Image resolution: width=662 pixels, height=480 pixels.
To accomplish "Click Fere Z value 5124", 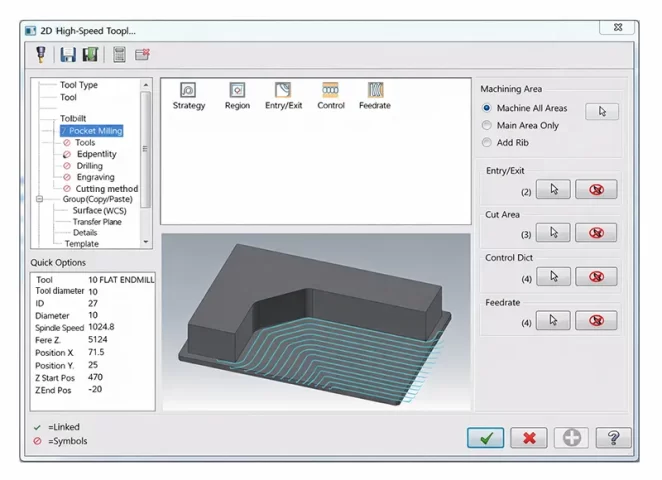I will (x=98, y=339).
